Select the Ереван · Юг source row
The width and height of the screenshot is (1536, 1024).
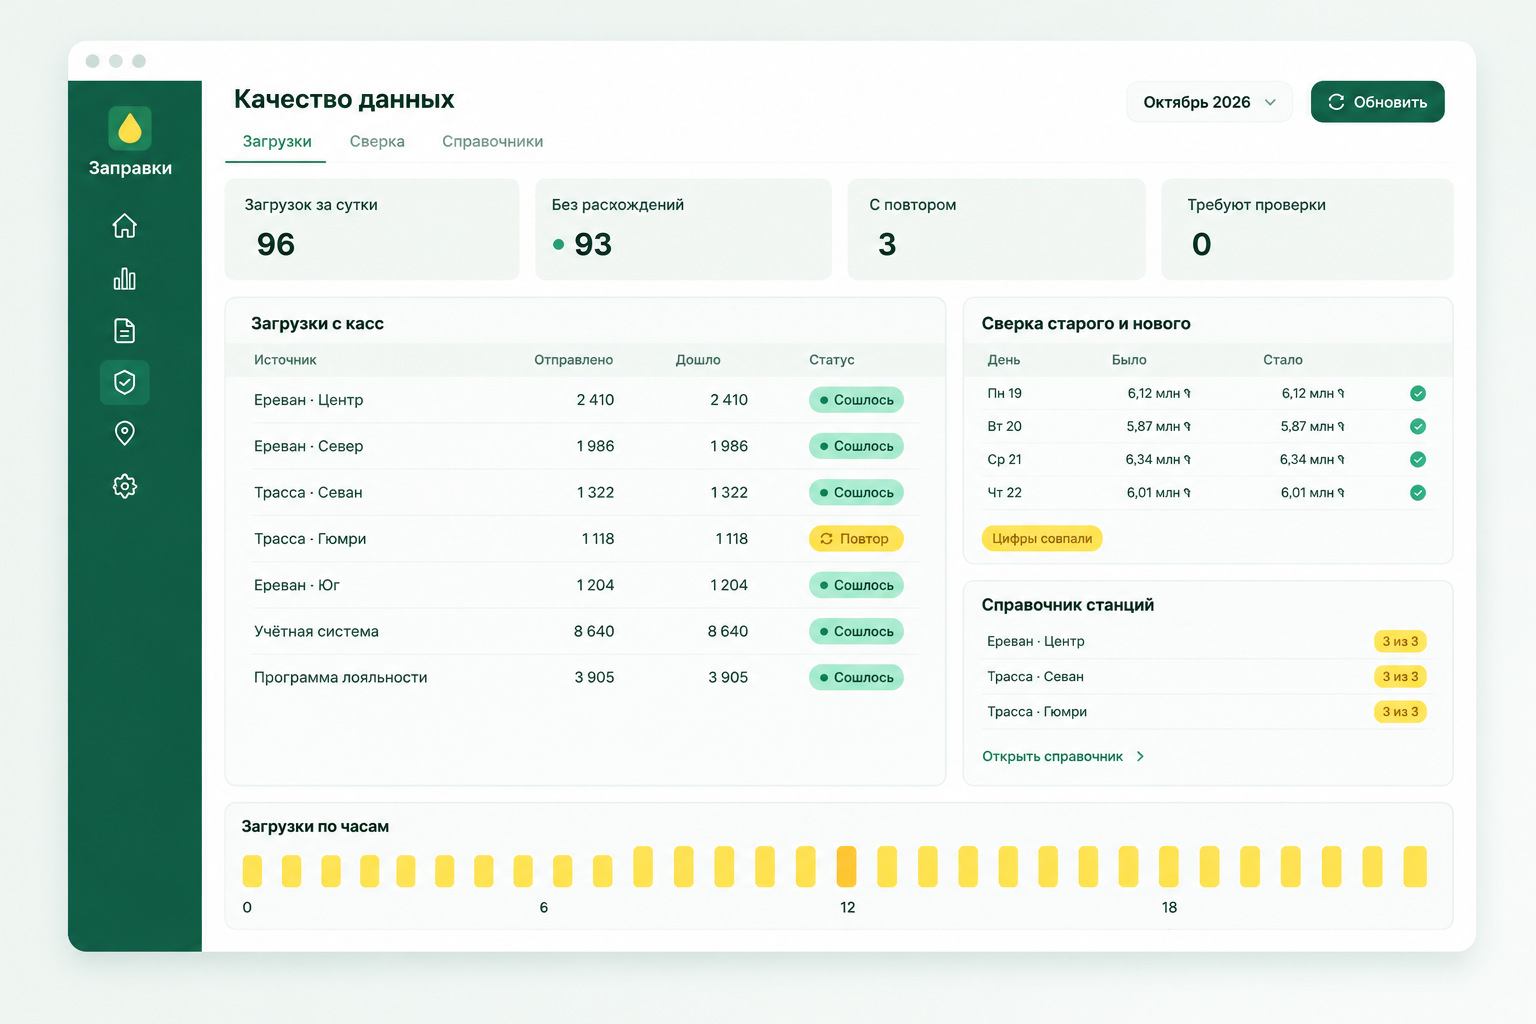click(585, 585)
